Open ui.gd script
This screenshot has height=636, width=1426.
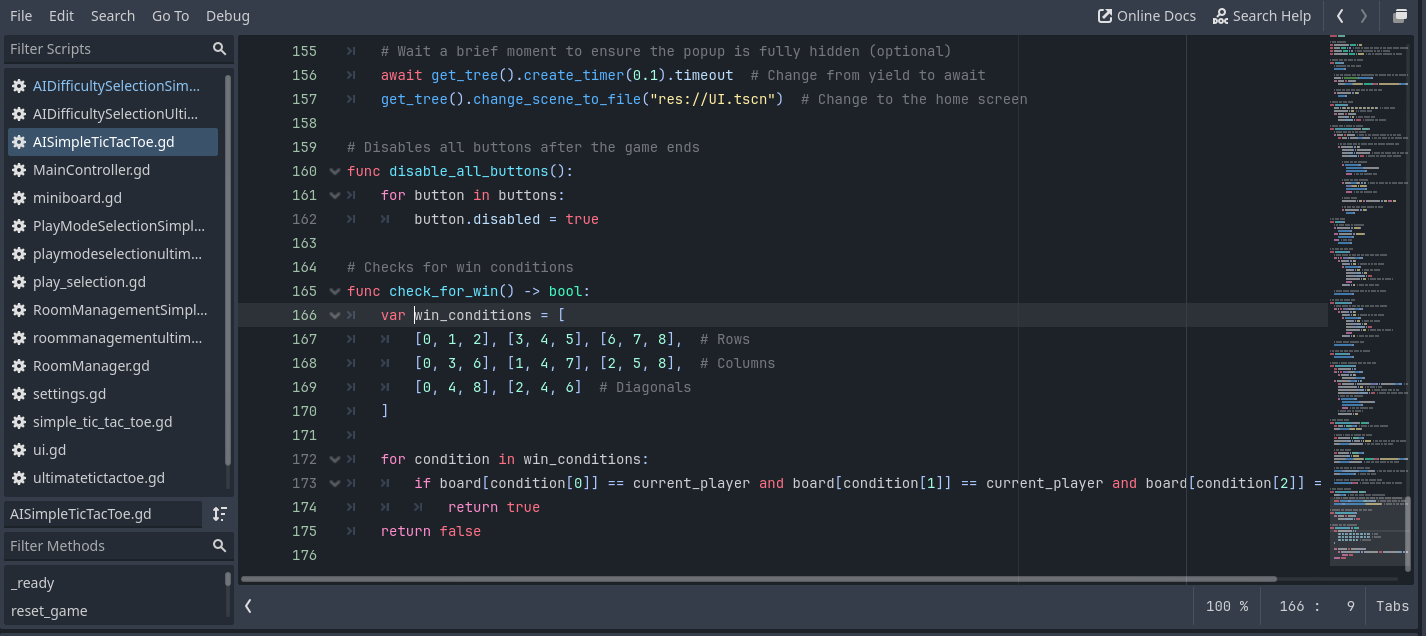tap(113, 450)
